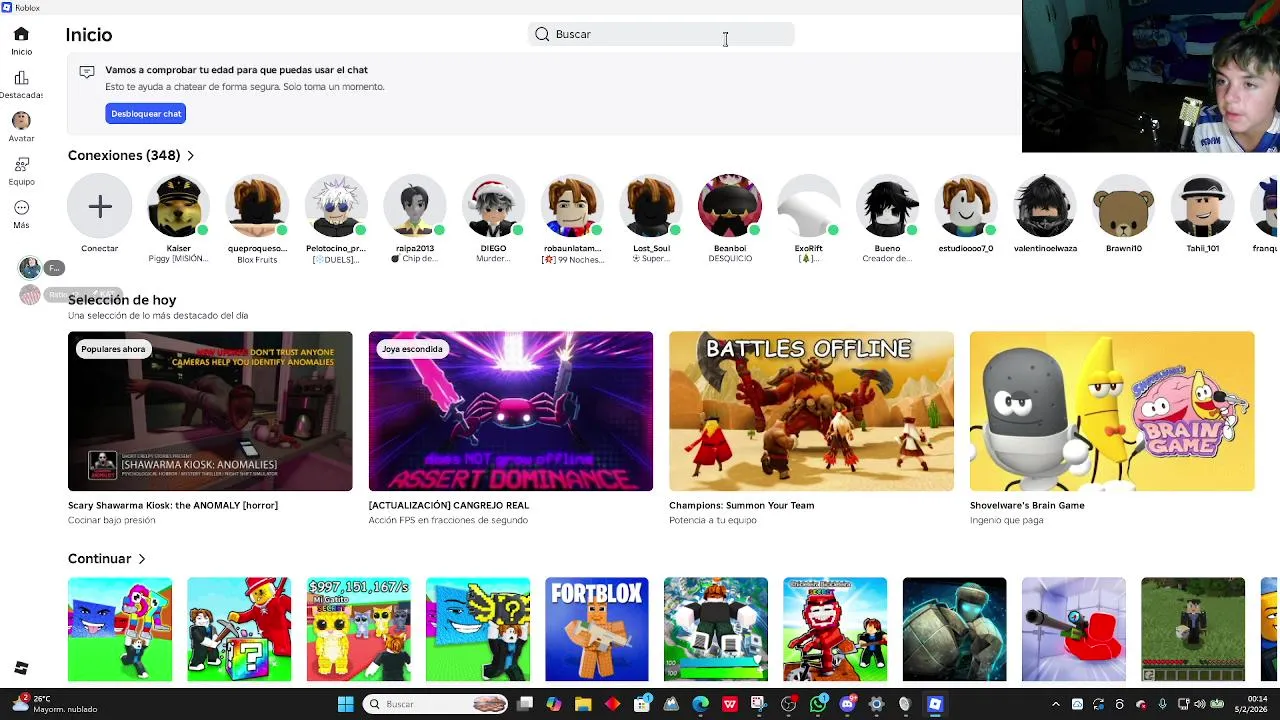The width and height of the screenshot is (1280, 720).
Task: Open Copilot icon in taskbar
Action: 554,704
